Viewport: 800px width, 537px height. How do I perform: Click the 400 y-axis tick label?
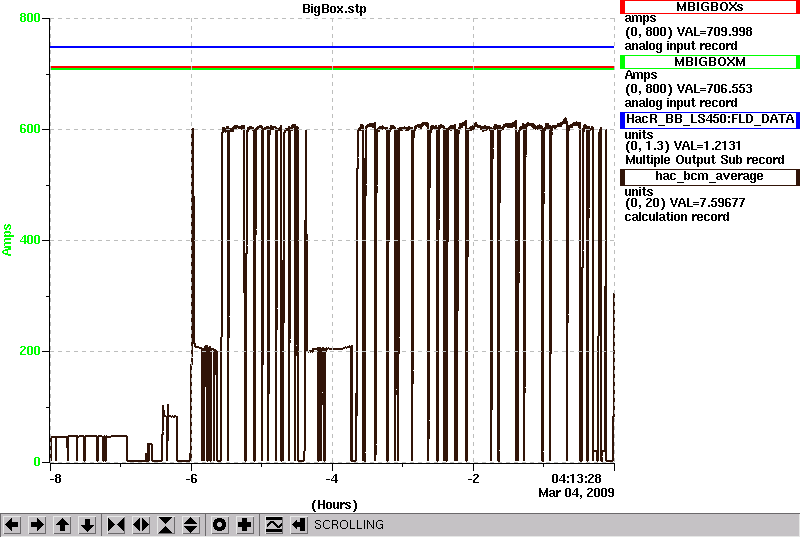(x=30, y=240)
